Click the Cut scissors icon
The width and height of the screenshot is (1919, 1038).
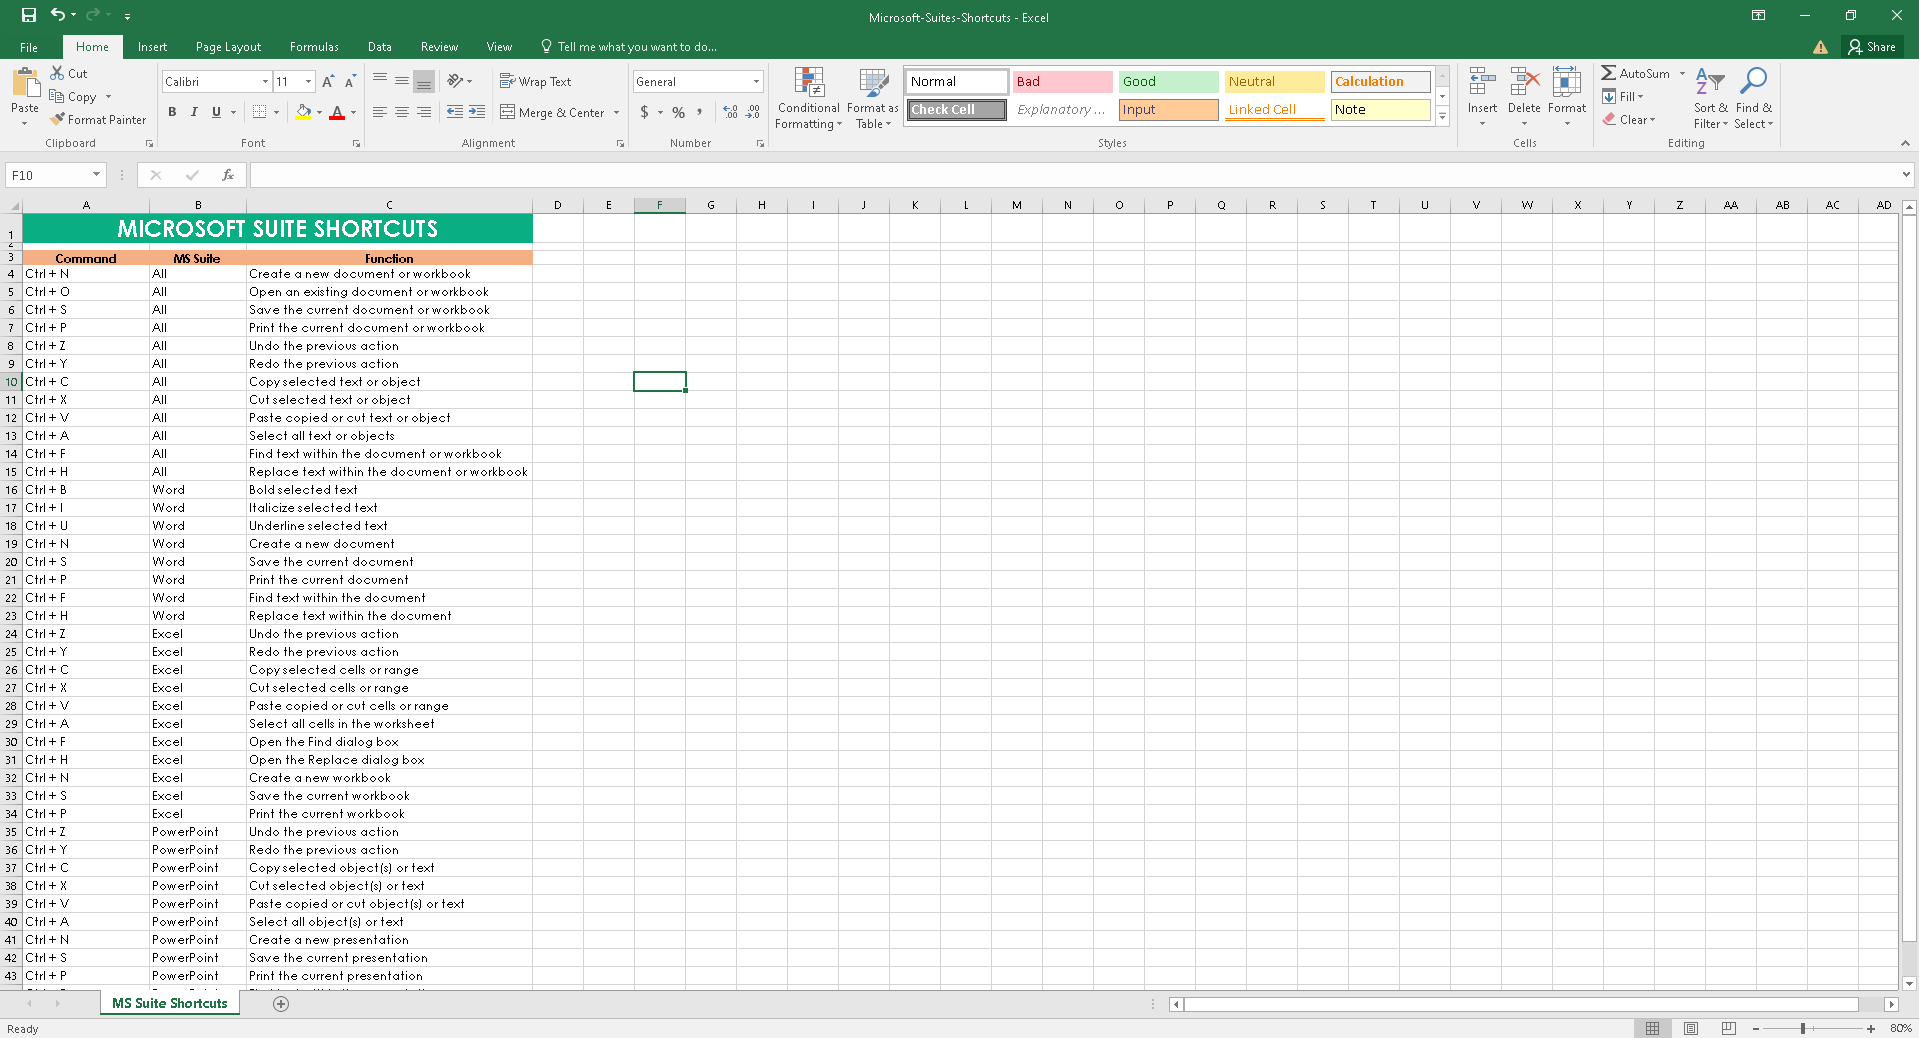57,73
